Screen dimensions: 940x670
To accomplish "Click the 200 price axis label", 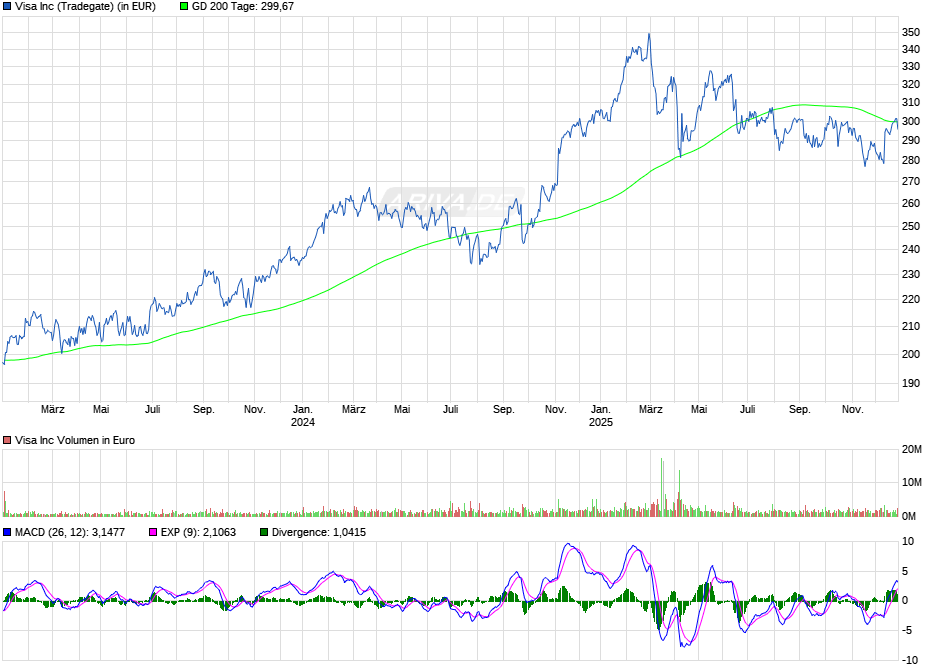I will 911,354.
